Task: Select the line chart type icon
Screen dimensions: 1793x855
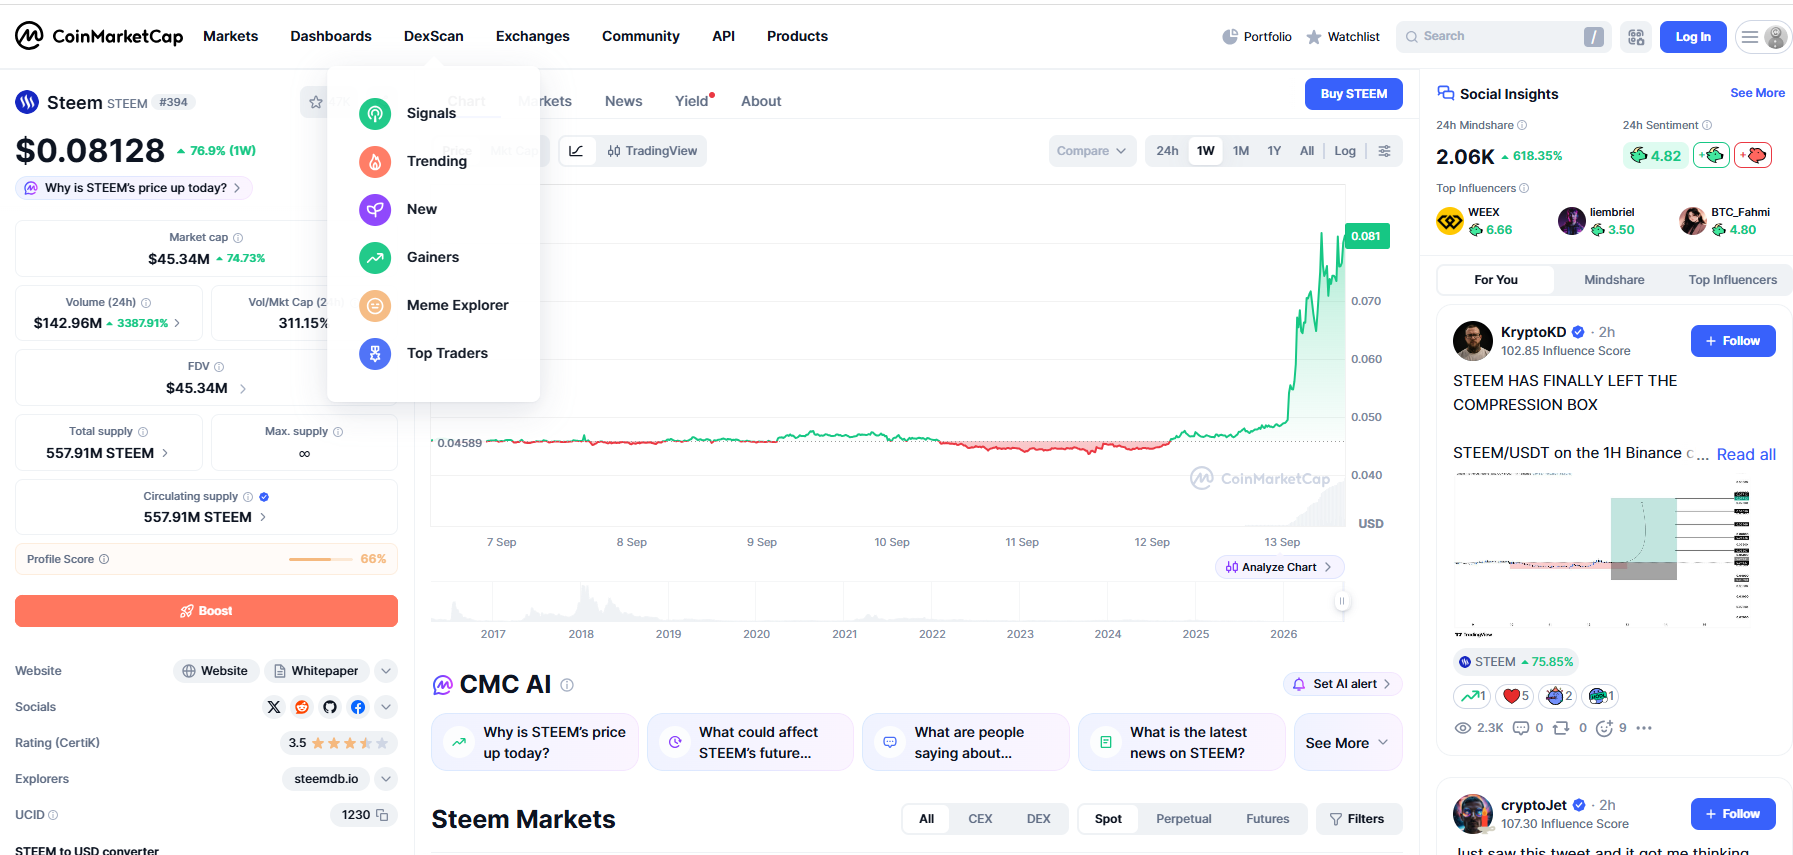Action: click(576, 151)
